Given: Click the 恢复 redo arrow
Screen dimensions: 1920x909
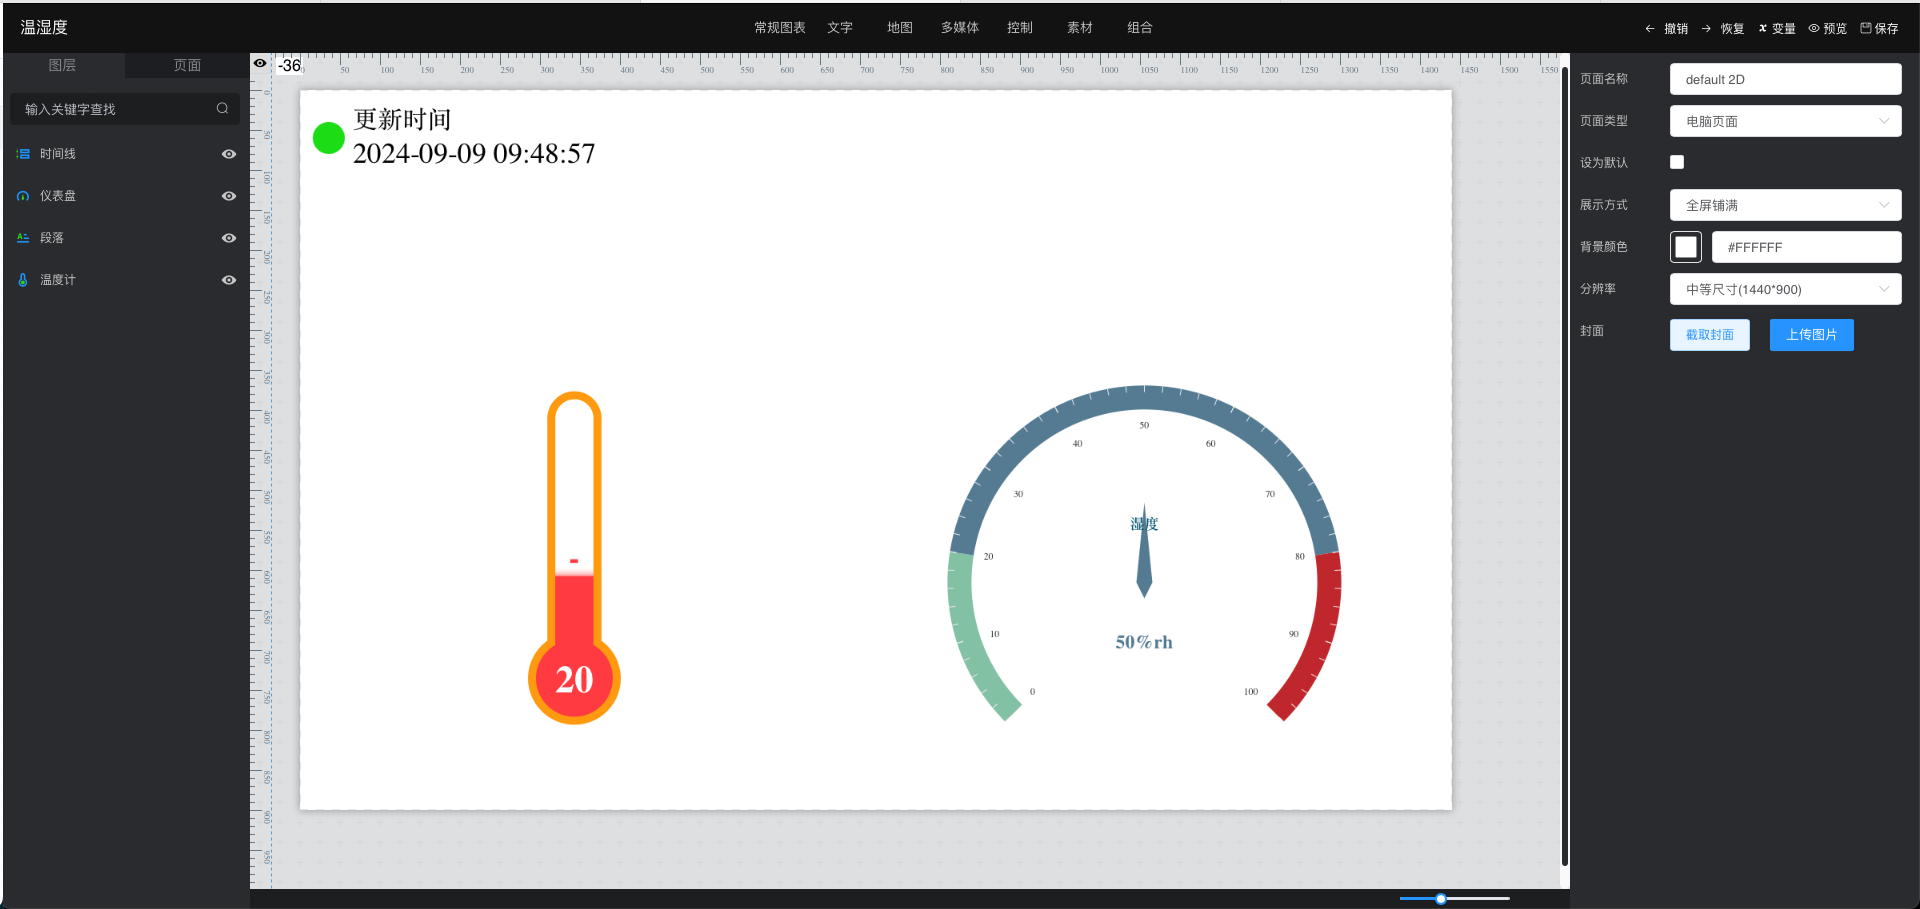Looking at the screenshot, I should click(1706, 29).
